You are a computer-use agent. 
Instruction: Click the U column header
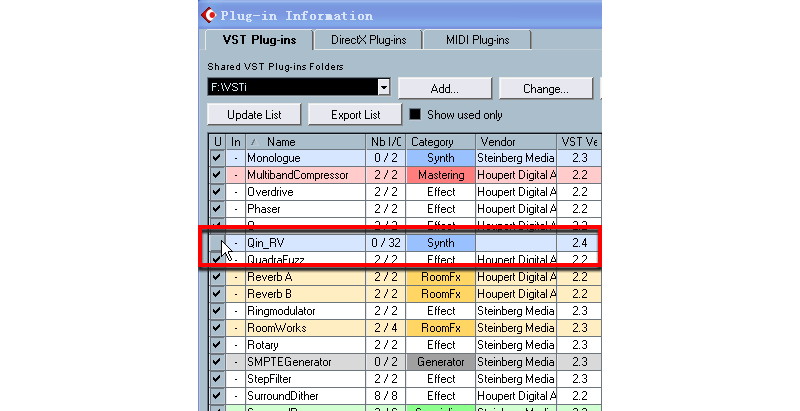(x=217, y=142)
